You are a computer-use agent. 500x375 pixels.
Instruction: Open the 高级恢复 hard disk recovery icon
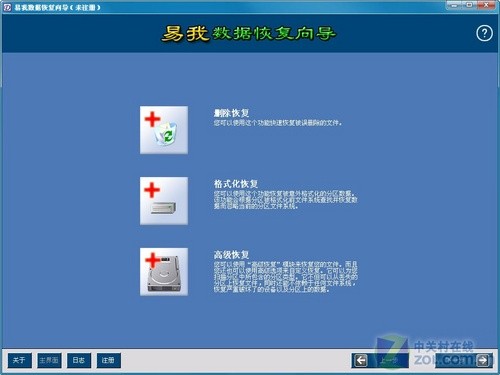point(164,272)
